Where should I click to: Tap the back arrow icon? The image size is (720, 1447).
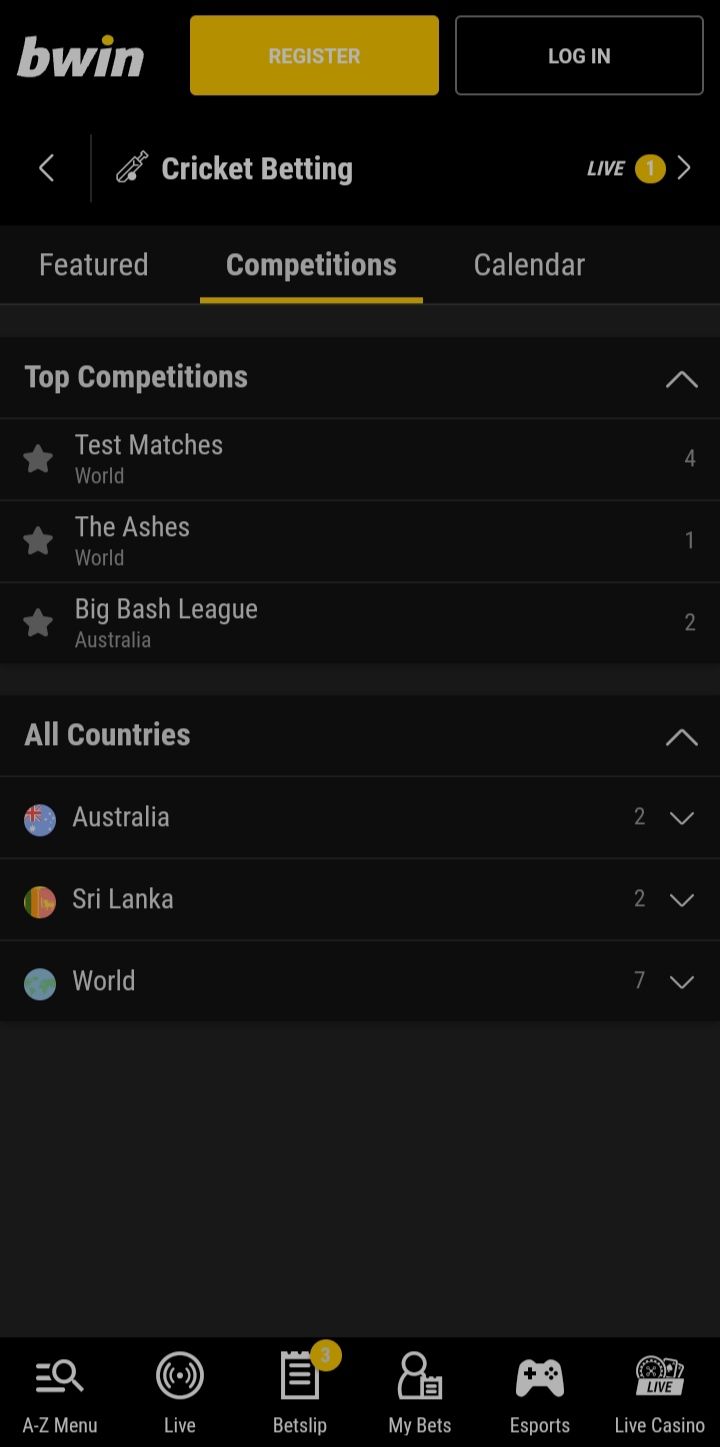pos(46,168)
